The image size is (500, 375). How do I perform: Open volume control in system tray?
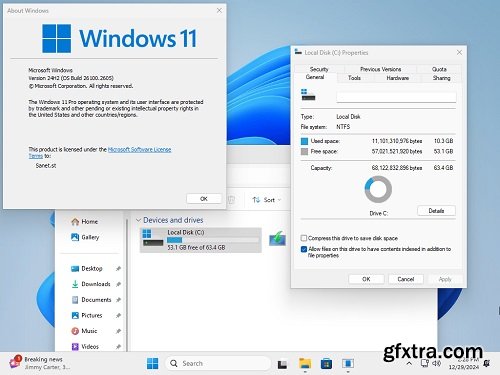pyautogui.click(x=437, y=363)
